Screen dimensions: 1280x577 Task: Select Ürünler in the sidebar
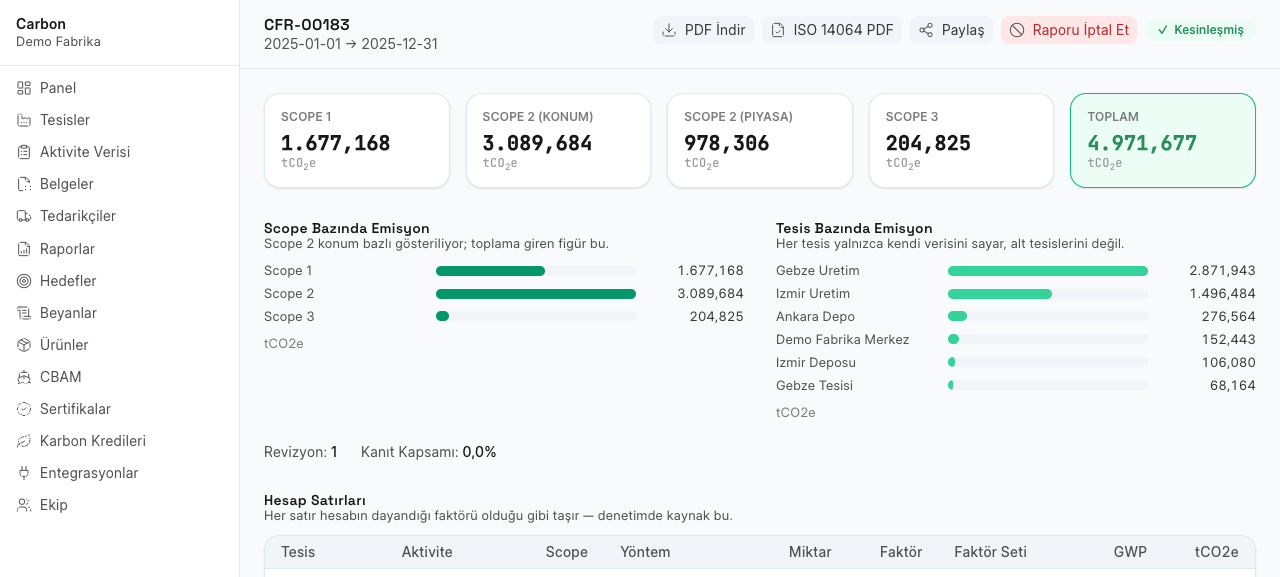[120, 345]
